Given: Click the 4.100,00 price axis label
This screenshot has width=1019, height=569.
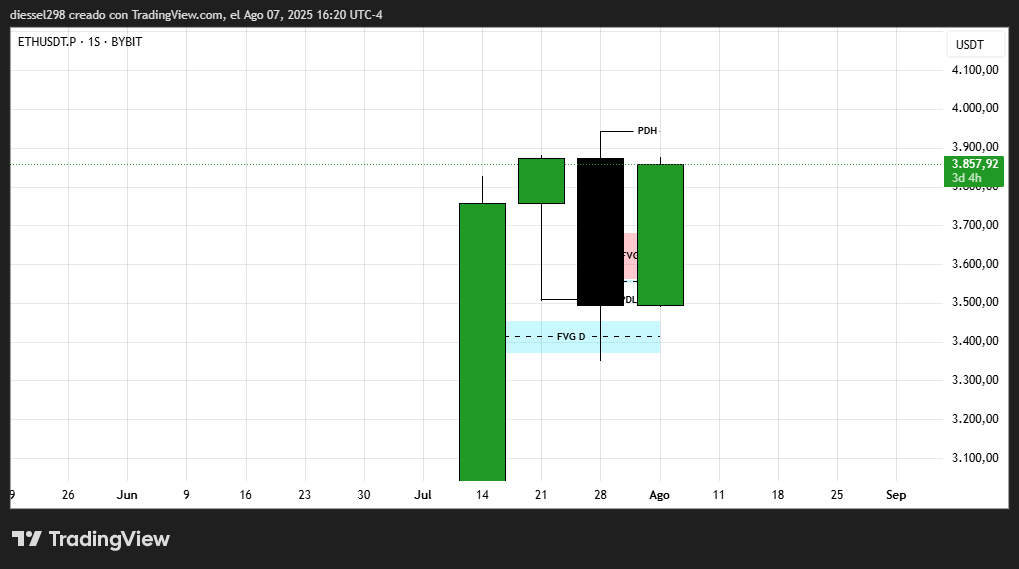Looking at the screenshot, I should point(975,70).
